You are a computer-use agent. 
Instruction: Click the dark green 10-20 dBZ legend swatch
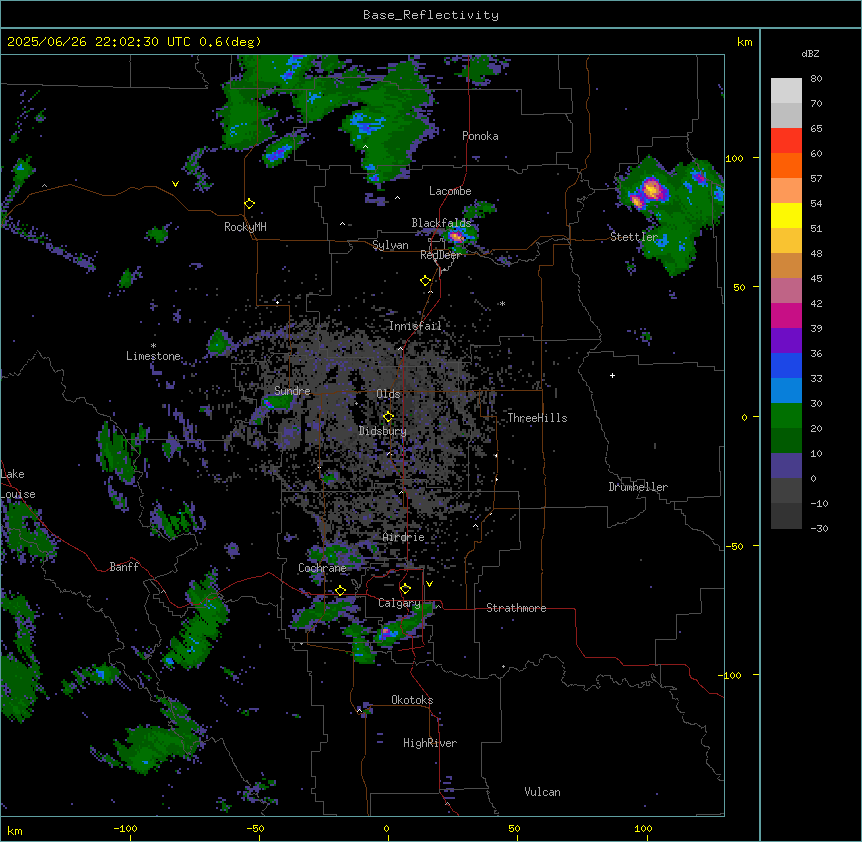(x=786, y=441)
